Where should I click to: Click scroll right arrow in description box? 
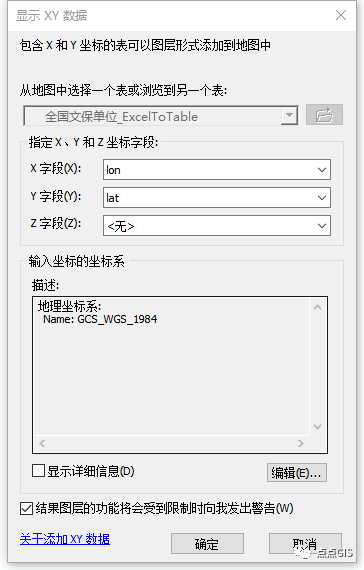[x=301, y=443]
